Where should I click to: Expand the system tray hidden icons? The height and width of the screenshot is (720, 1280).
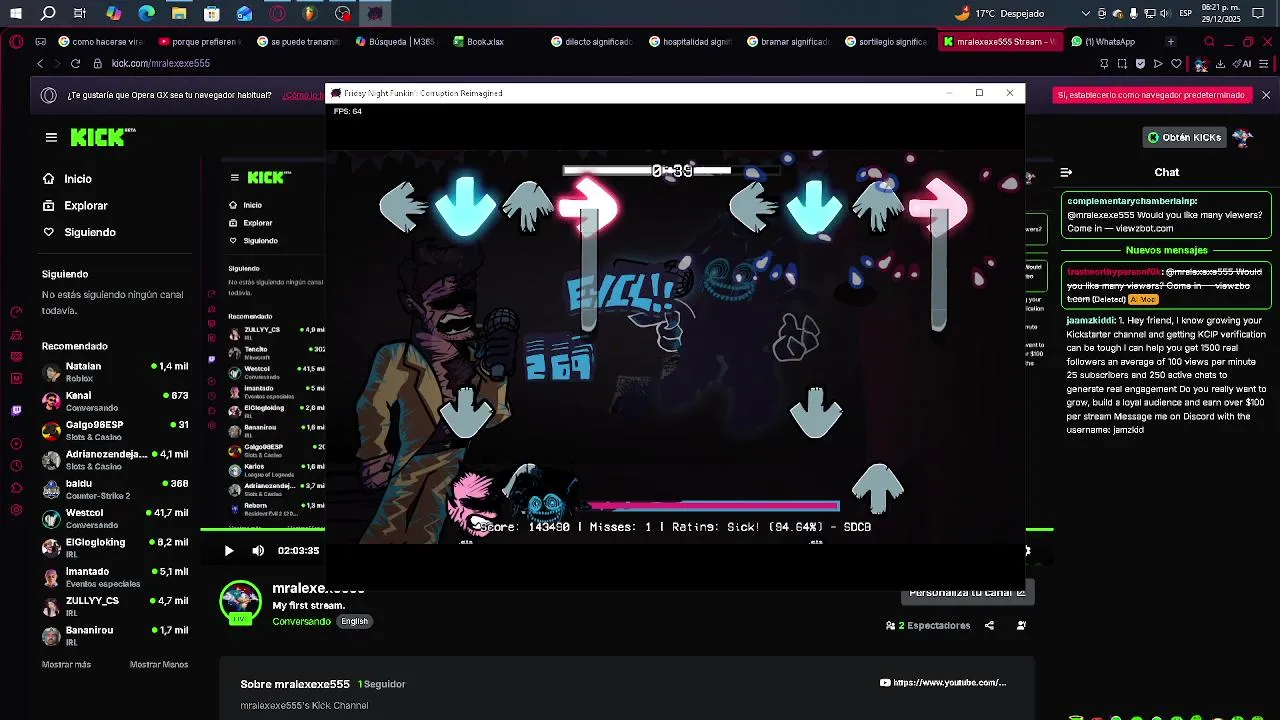click(1086, 14)
